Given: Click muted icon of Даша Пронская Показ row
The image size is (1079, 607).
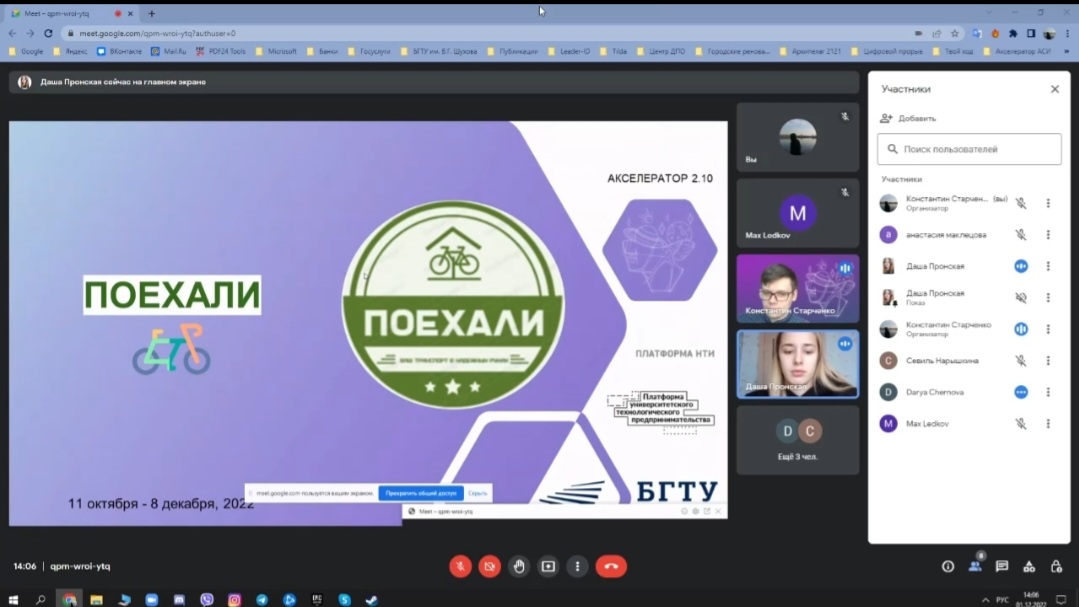Looking at the screenshot, I should [x=1021, y=297].
